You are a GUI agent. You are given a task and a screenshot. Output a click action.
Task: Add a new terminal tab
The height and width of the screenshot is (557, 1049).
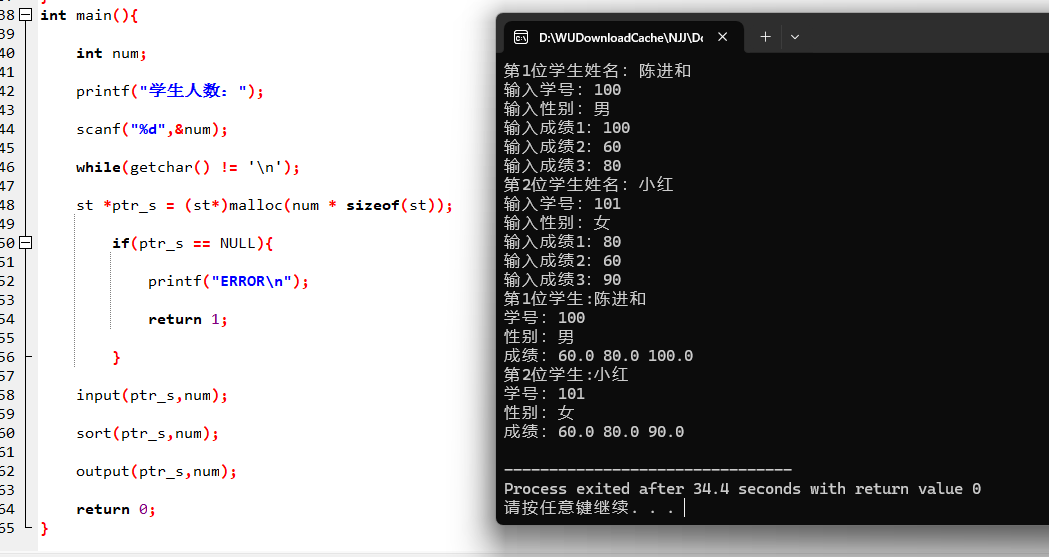765,37
